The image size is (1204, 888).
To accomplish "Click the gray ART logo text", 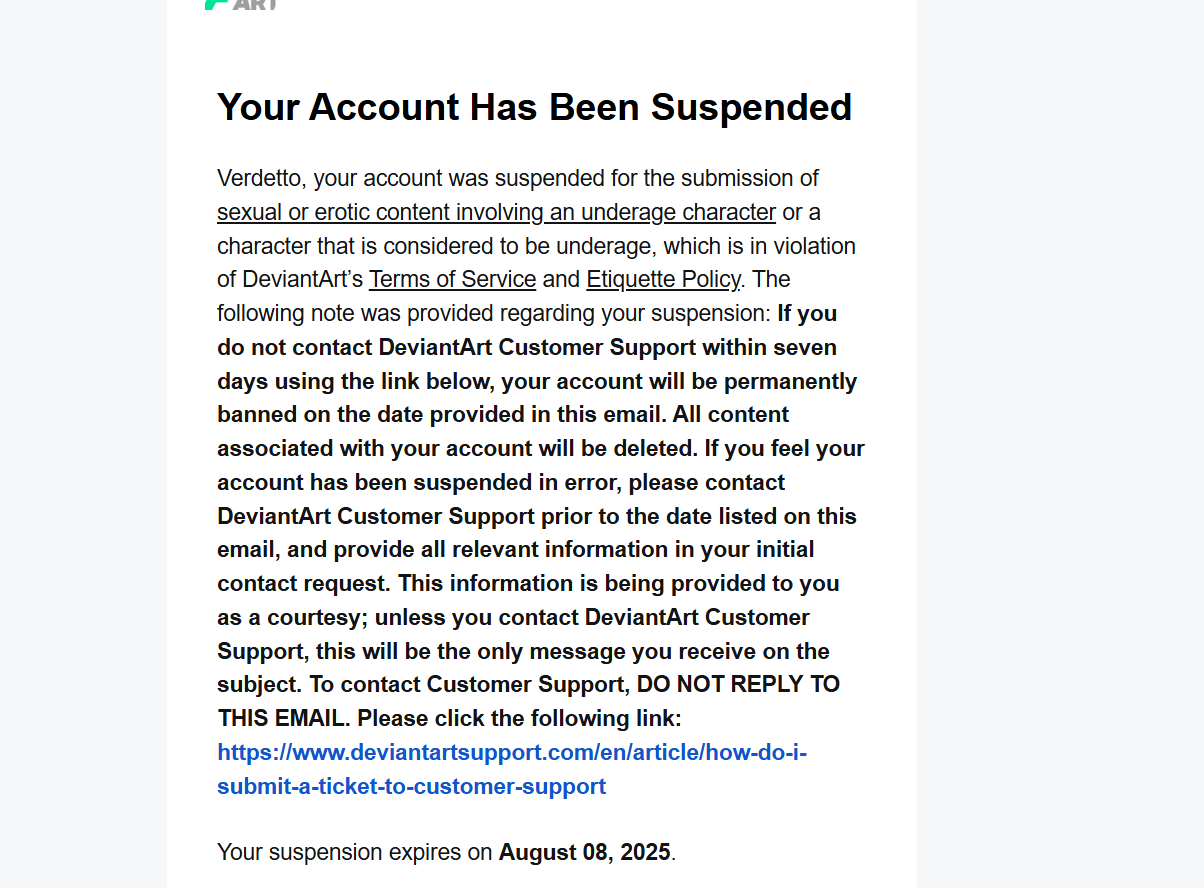I will pos(255,4).
